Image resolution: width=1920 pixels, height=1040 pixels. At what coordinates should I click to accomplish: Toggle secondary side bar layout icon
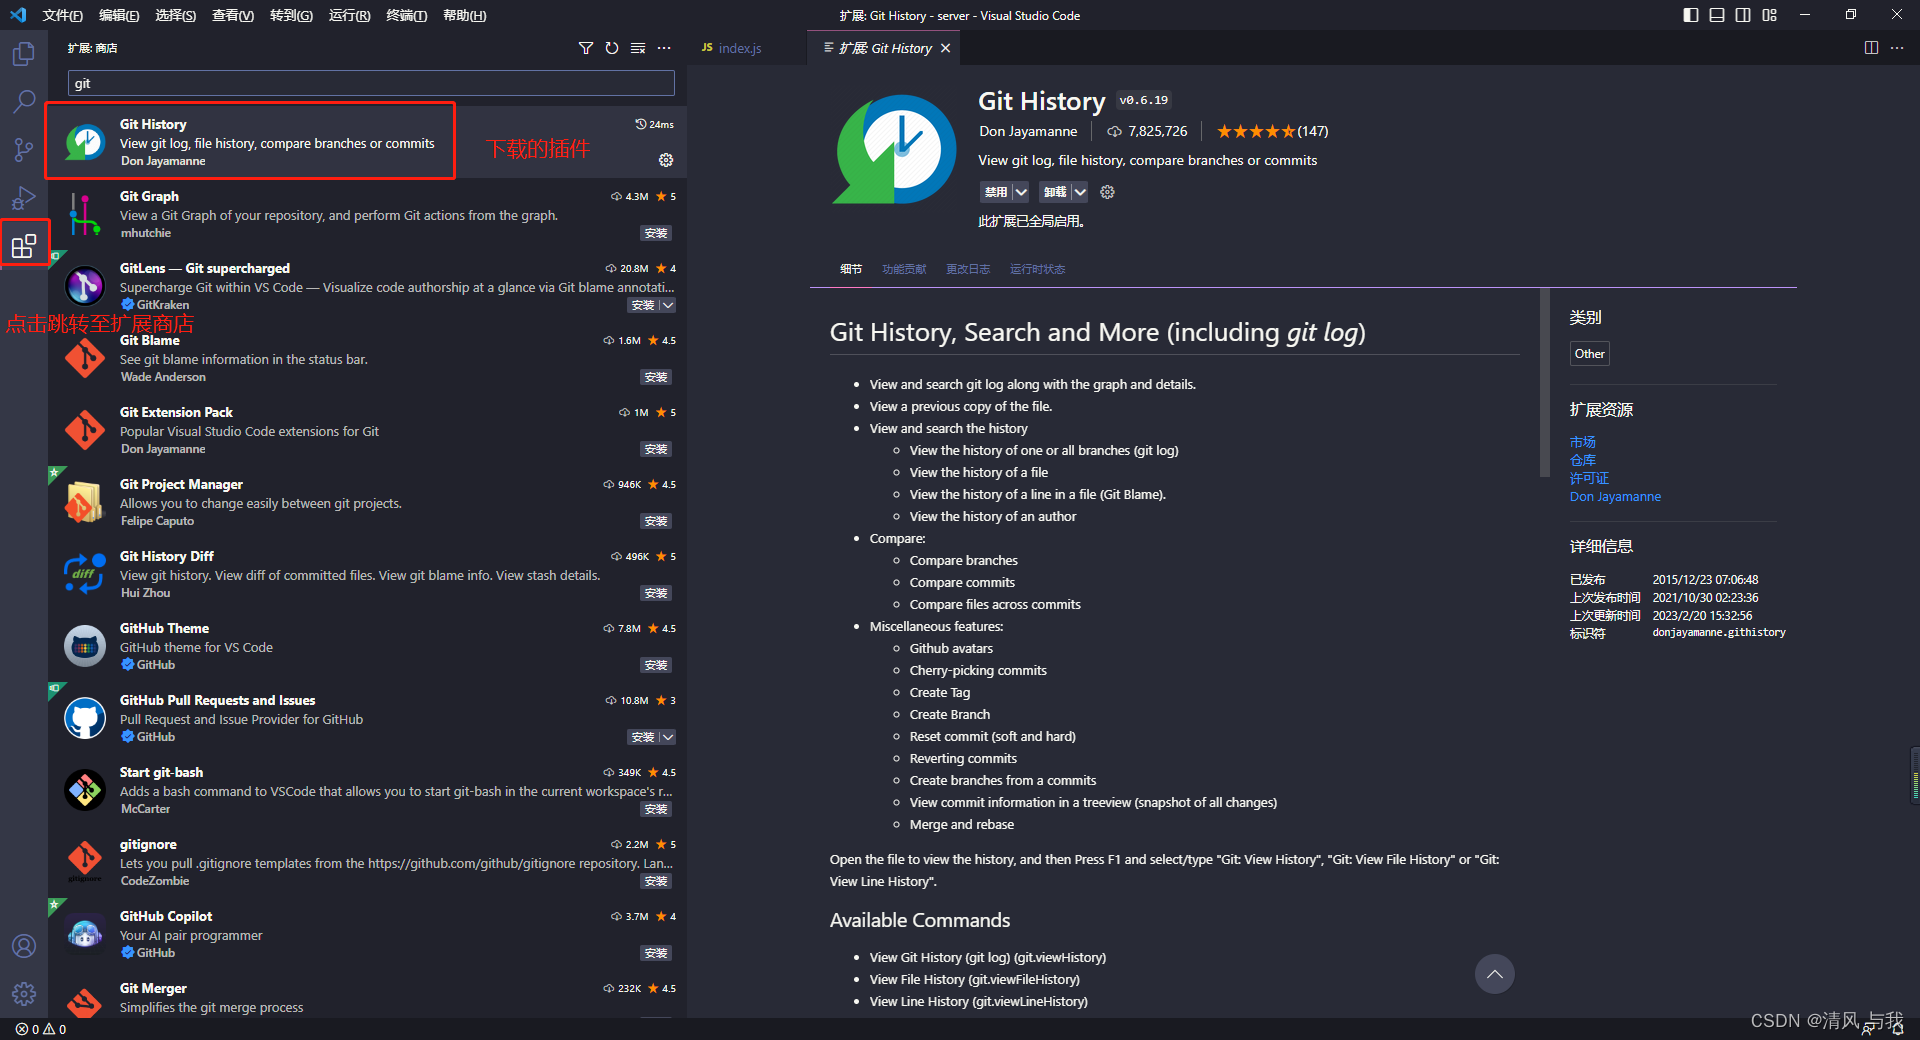(1743, 15)
